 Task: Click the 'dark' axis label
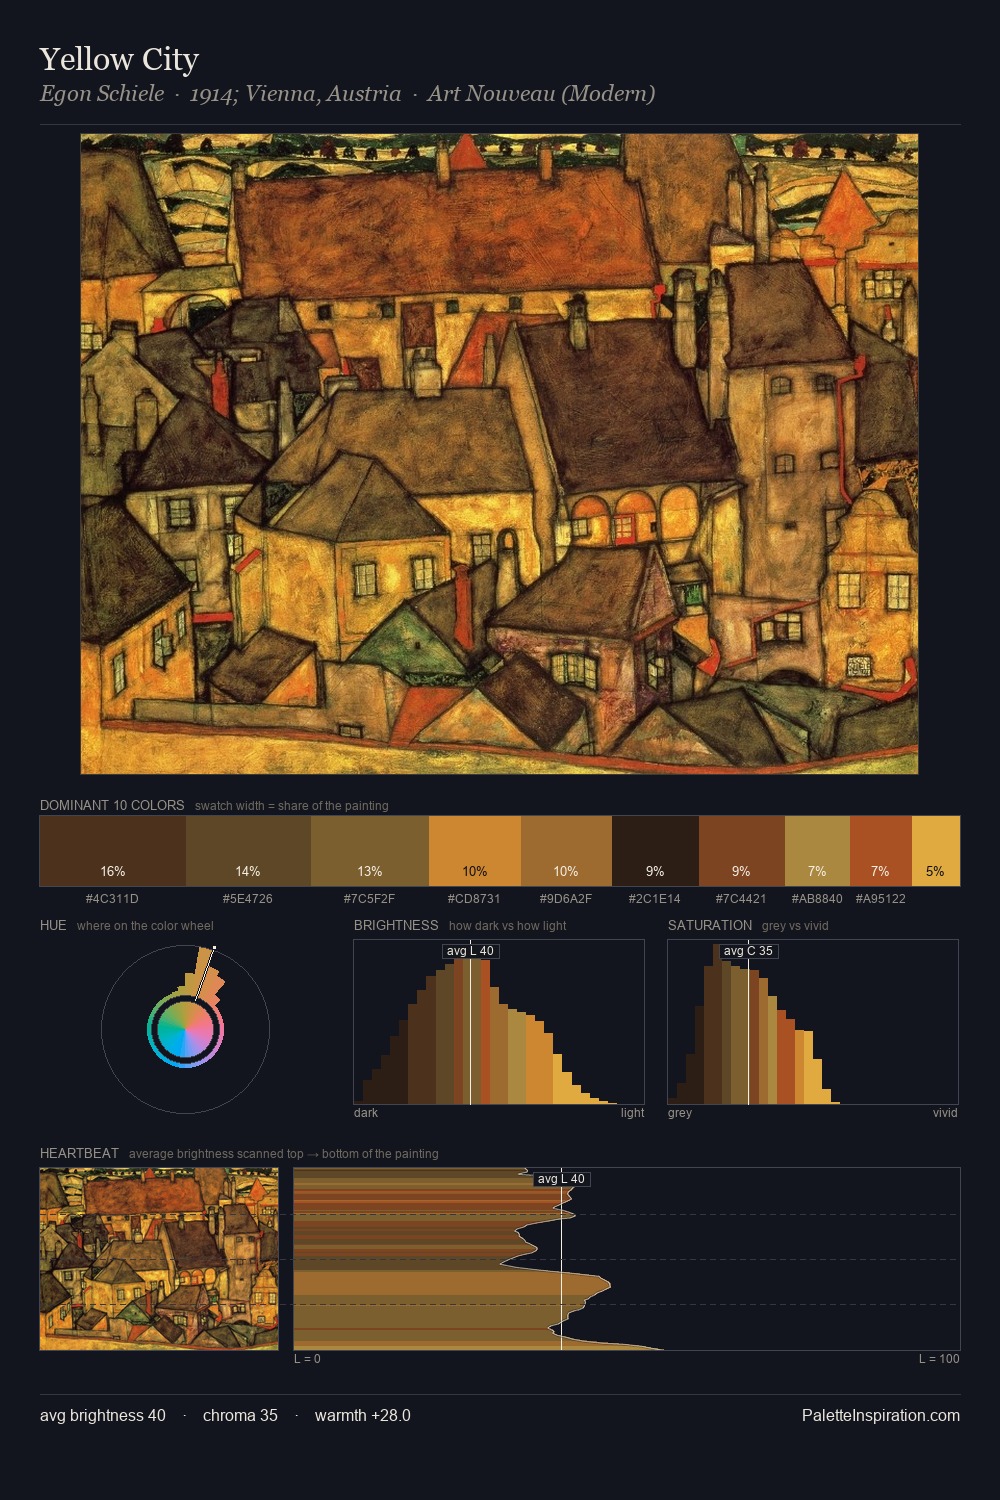366,1113
